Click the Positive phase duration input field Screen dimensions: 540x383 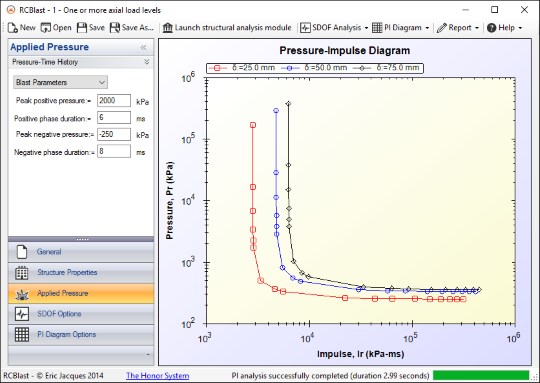point(114,117)
